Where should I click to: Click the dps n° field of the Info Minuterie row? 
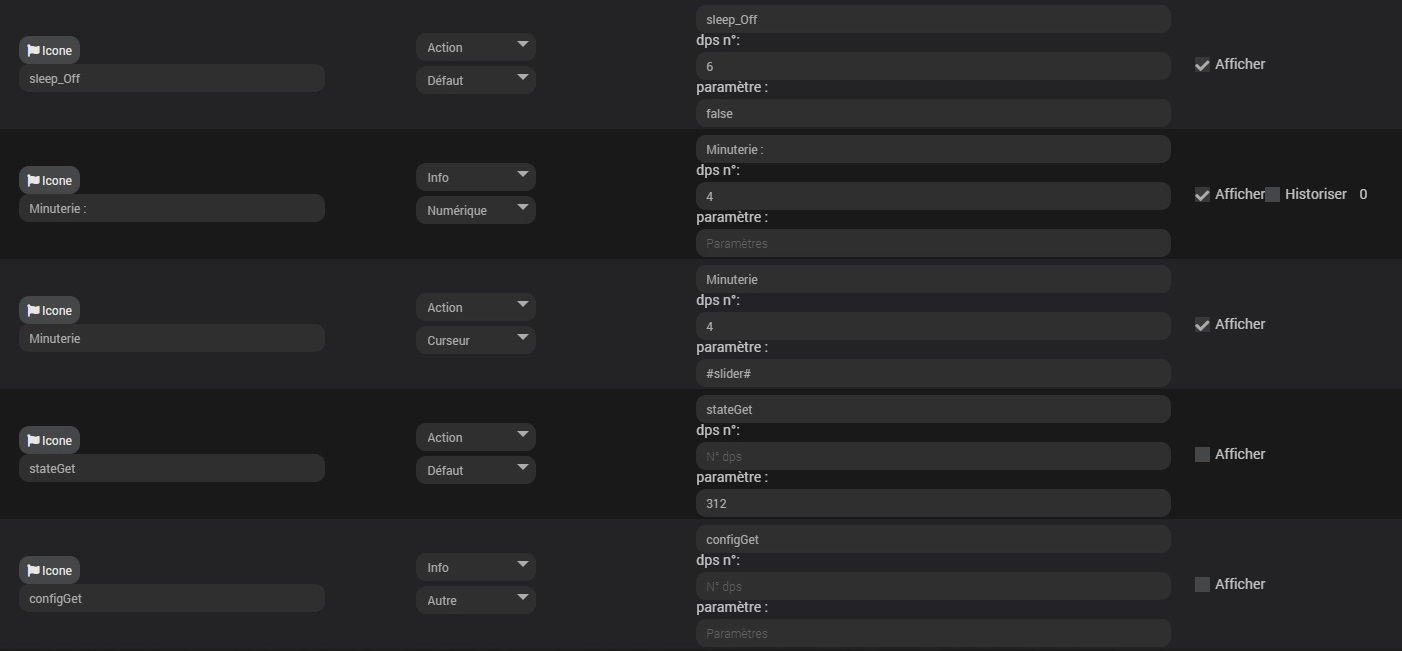933,196
